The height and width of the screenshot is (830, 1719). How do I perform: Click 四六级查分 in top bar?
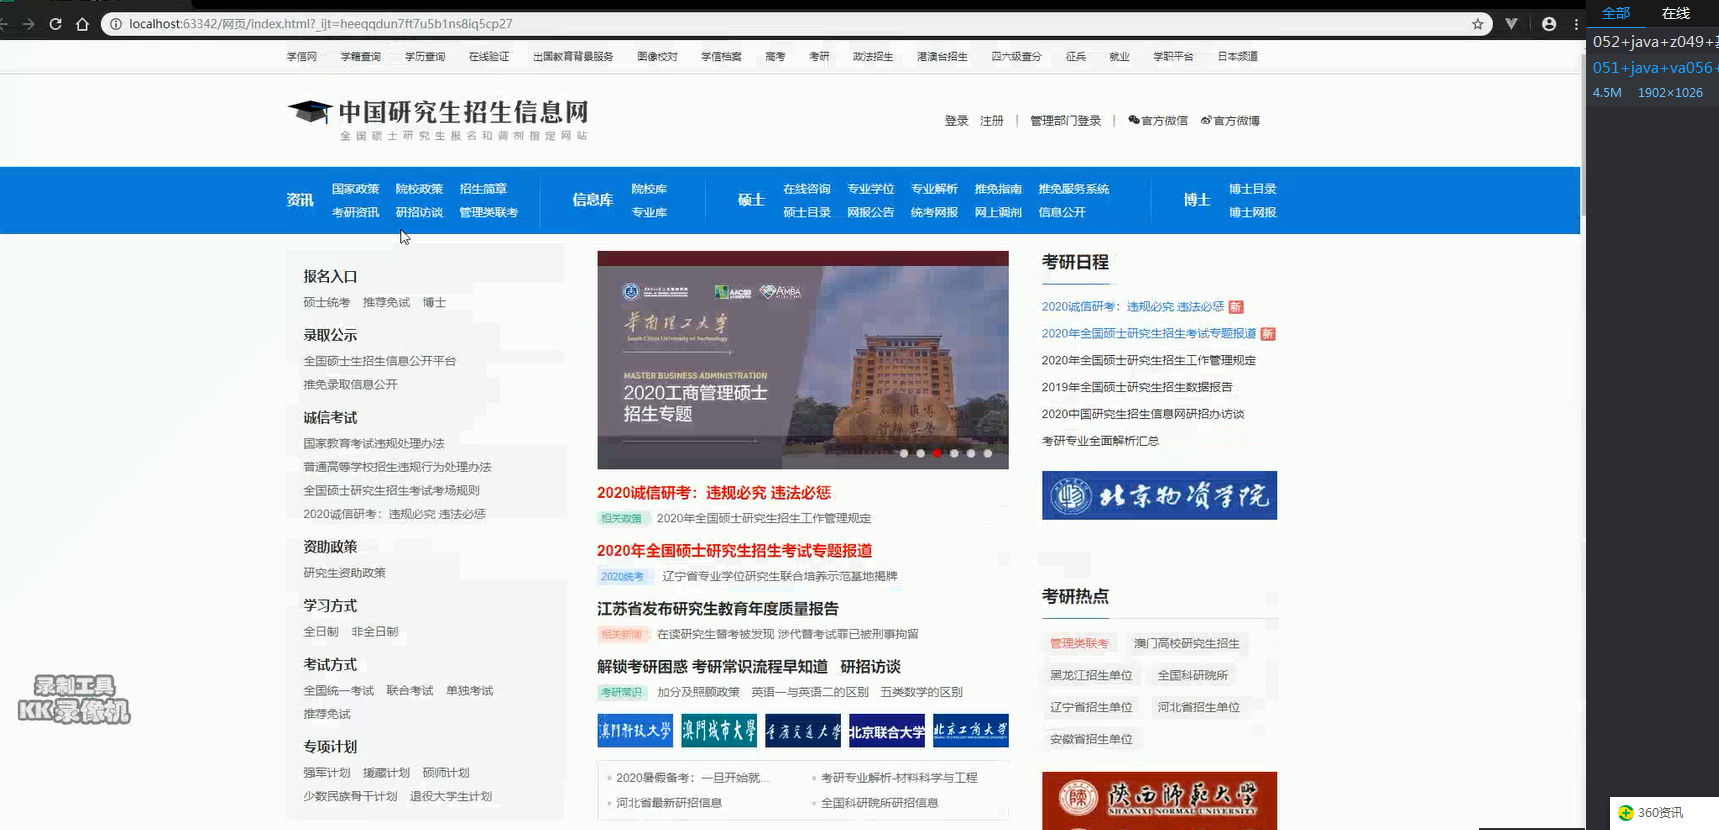[1016, 57]
